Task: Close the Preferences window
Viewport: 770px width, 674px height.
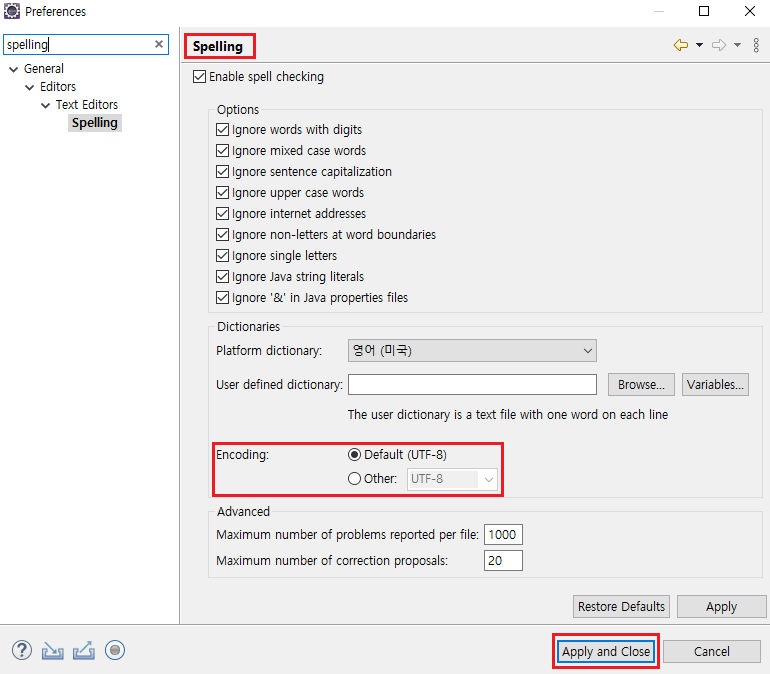Action: pos(750,11)
